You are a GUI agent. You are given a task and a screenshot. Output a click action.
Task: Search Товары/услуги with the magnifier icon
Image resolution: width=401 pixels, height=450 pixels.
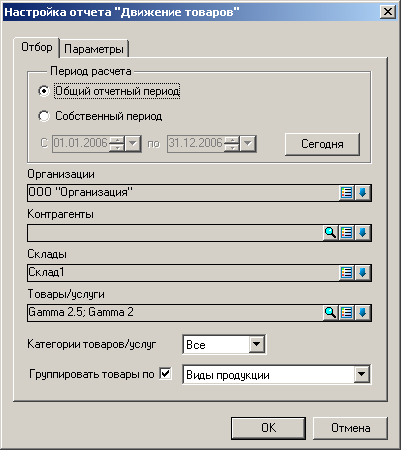[x=330, y=313]
